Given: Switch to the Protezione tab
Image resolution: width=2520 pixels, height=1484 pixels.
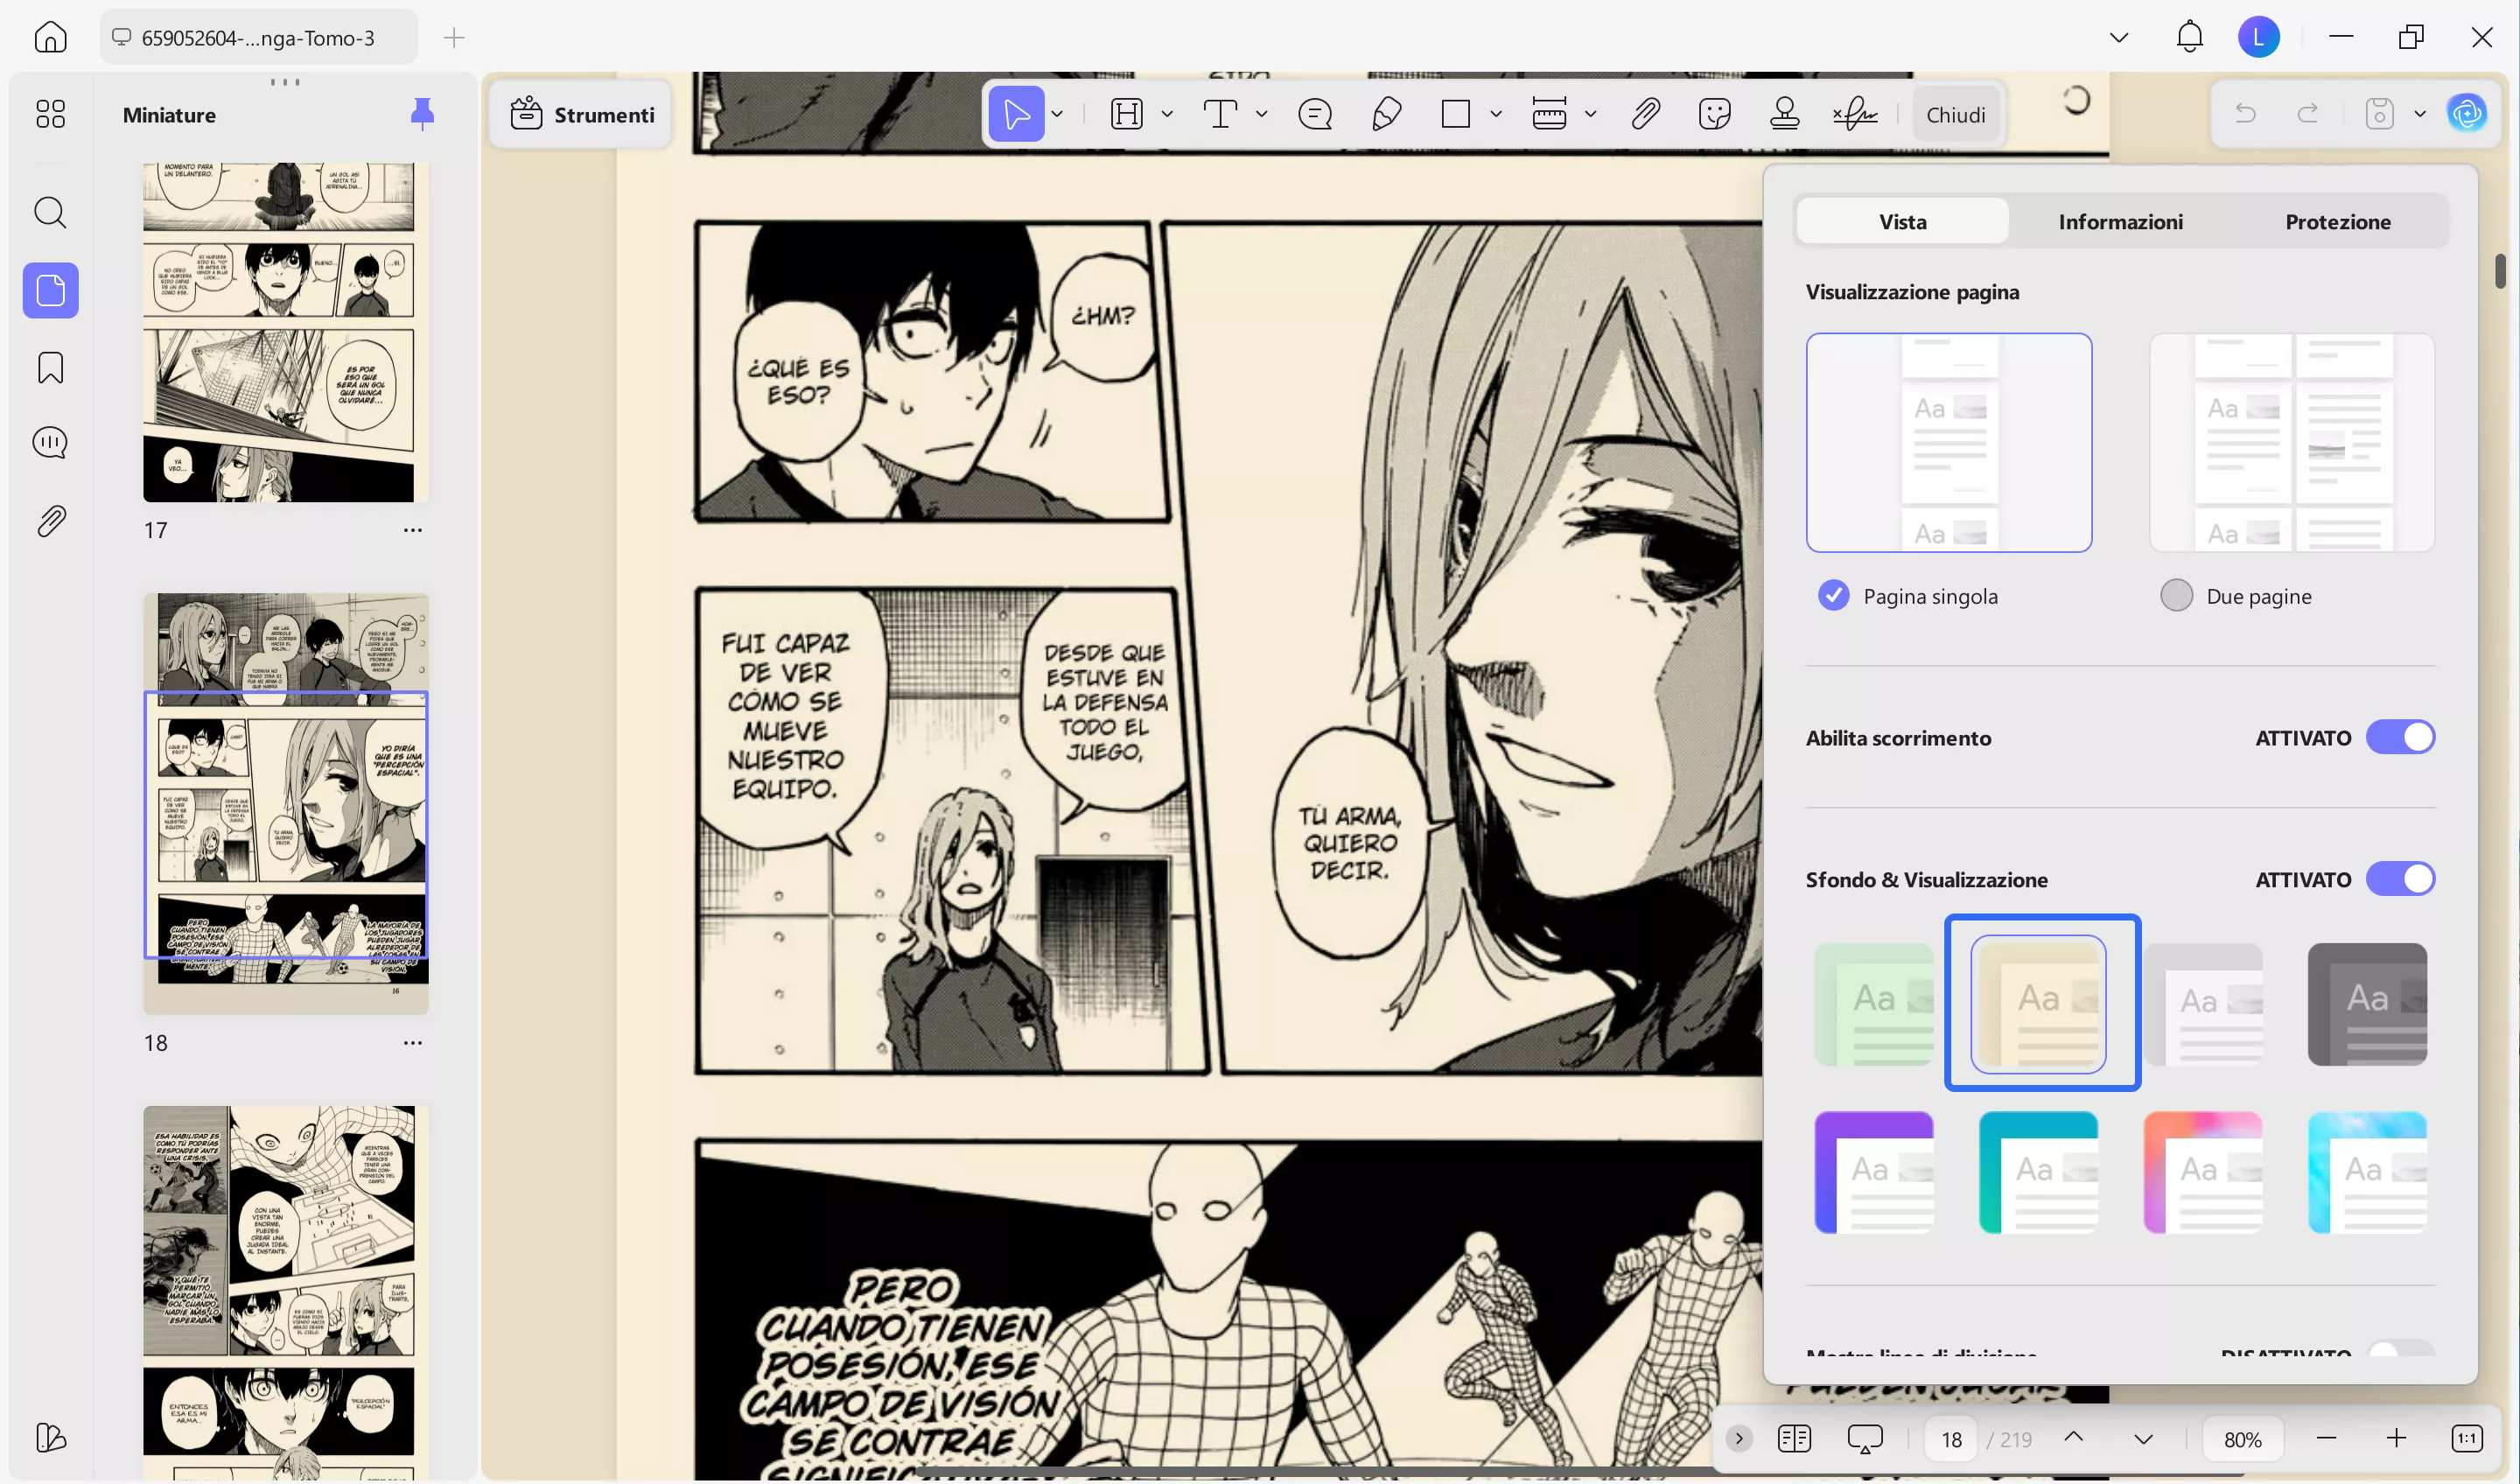Looking at the screenshot, I should pyautogui.click(x=2337, y=222).
